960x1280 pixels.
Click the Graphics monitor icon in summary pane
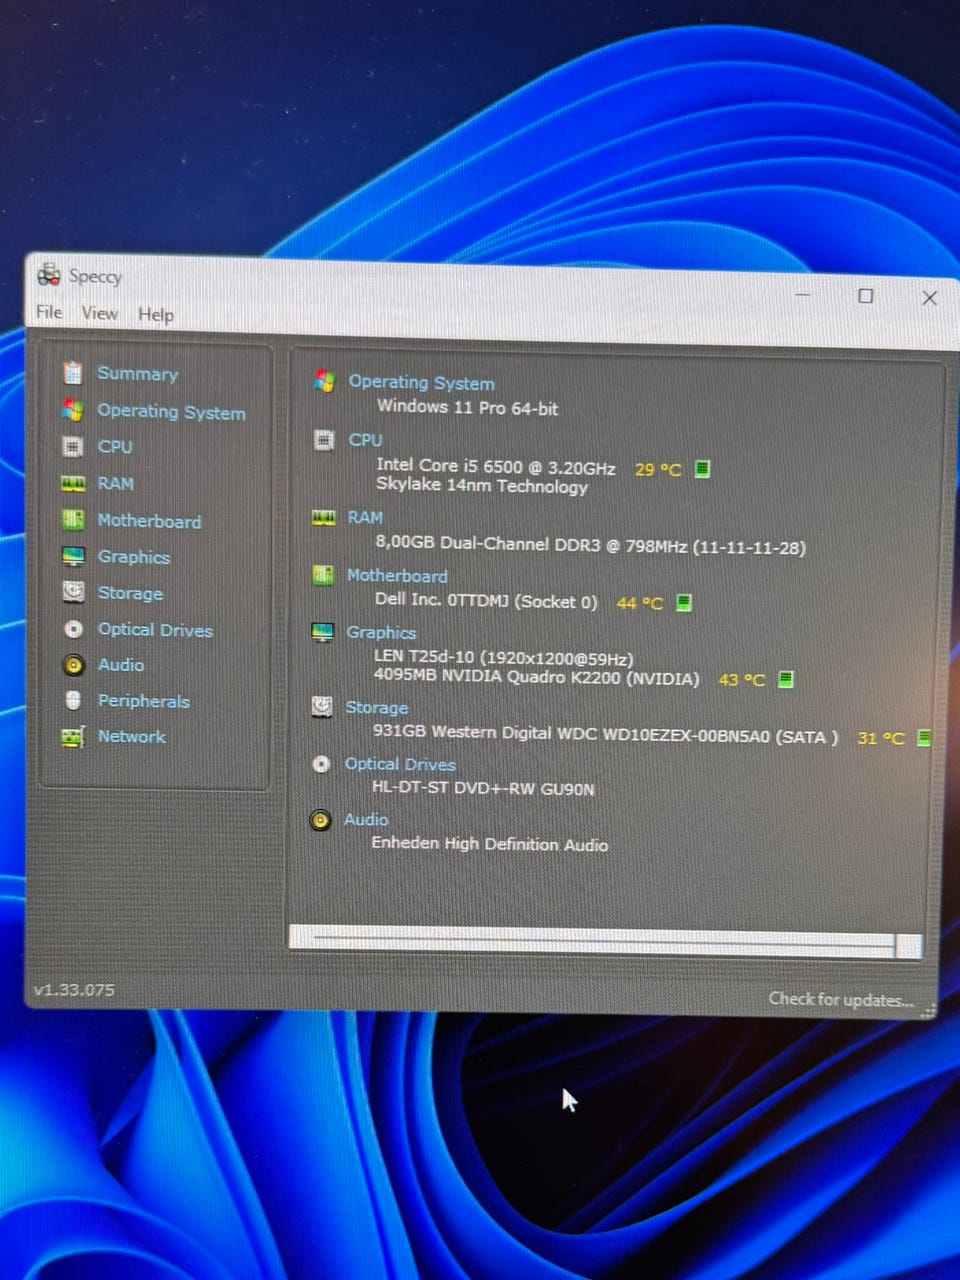(x=322, y=632)
